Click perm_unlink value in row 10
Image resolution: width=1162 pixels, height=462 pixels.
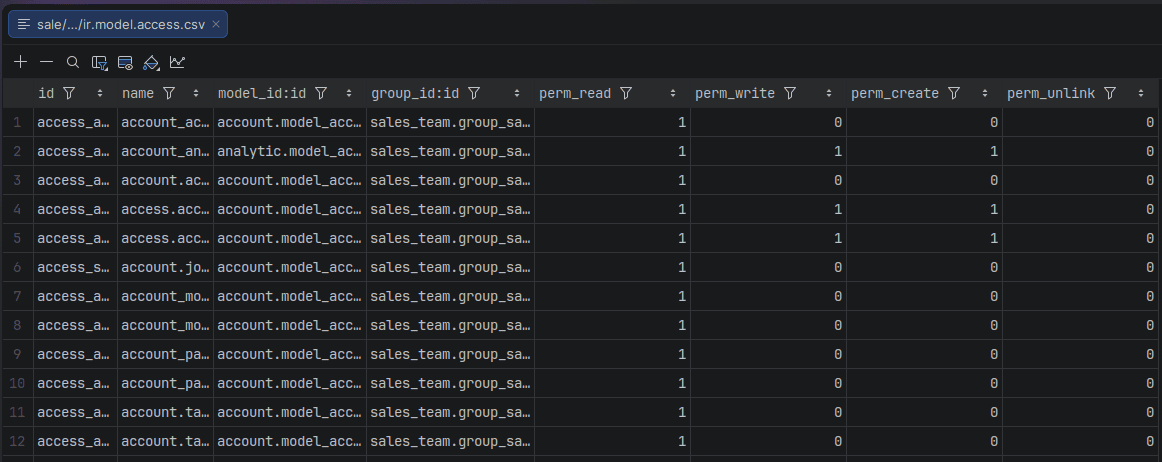pos(1082,383)
